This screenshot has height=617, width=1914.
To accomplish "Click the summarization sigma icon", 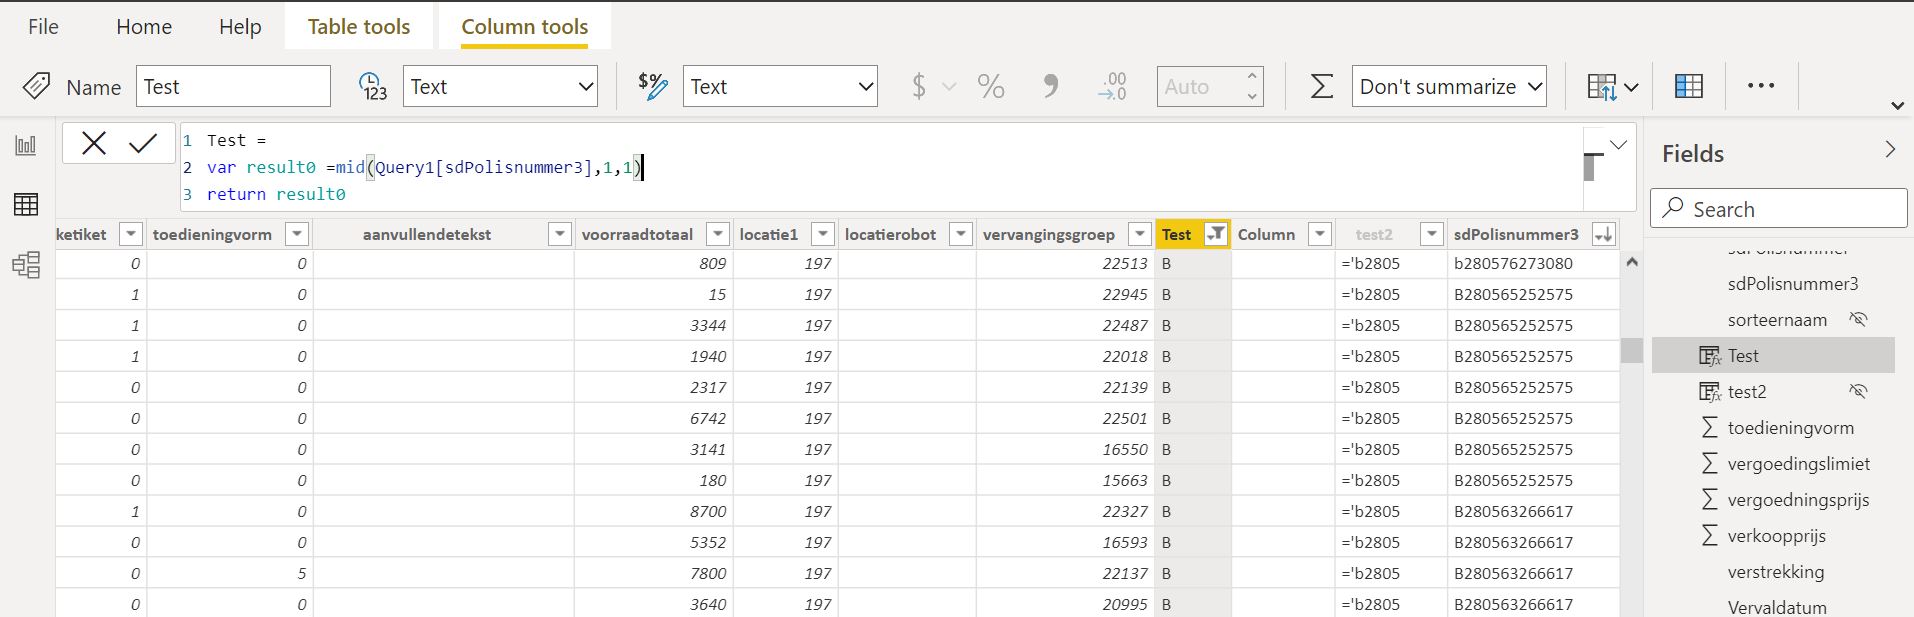I will tap(1321, 86).
